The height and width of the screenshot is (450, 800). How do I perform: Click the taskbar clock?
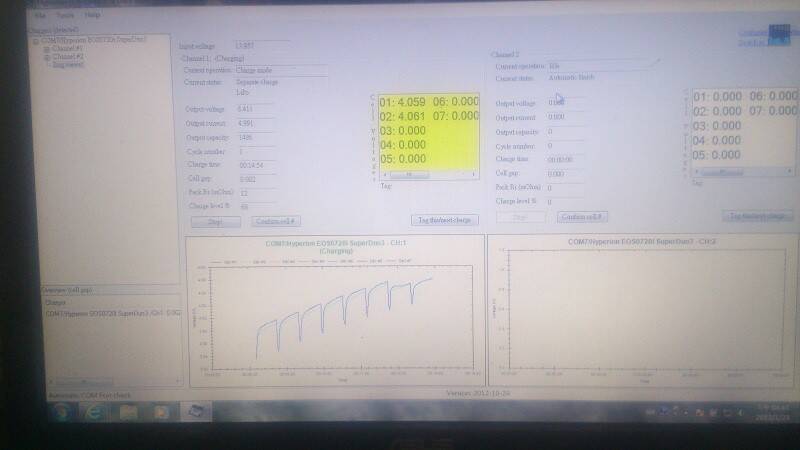[774, 412]
